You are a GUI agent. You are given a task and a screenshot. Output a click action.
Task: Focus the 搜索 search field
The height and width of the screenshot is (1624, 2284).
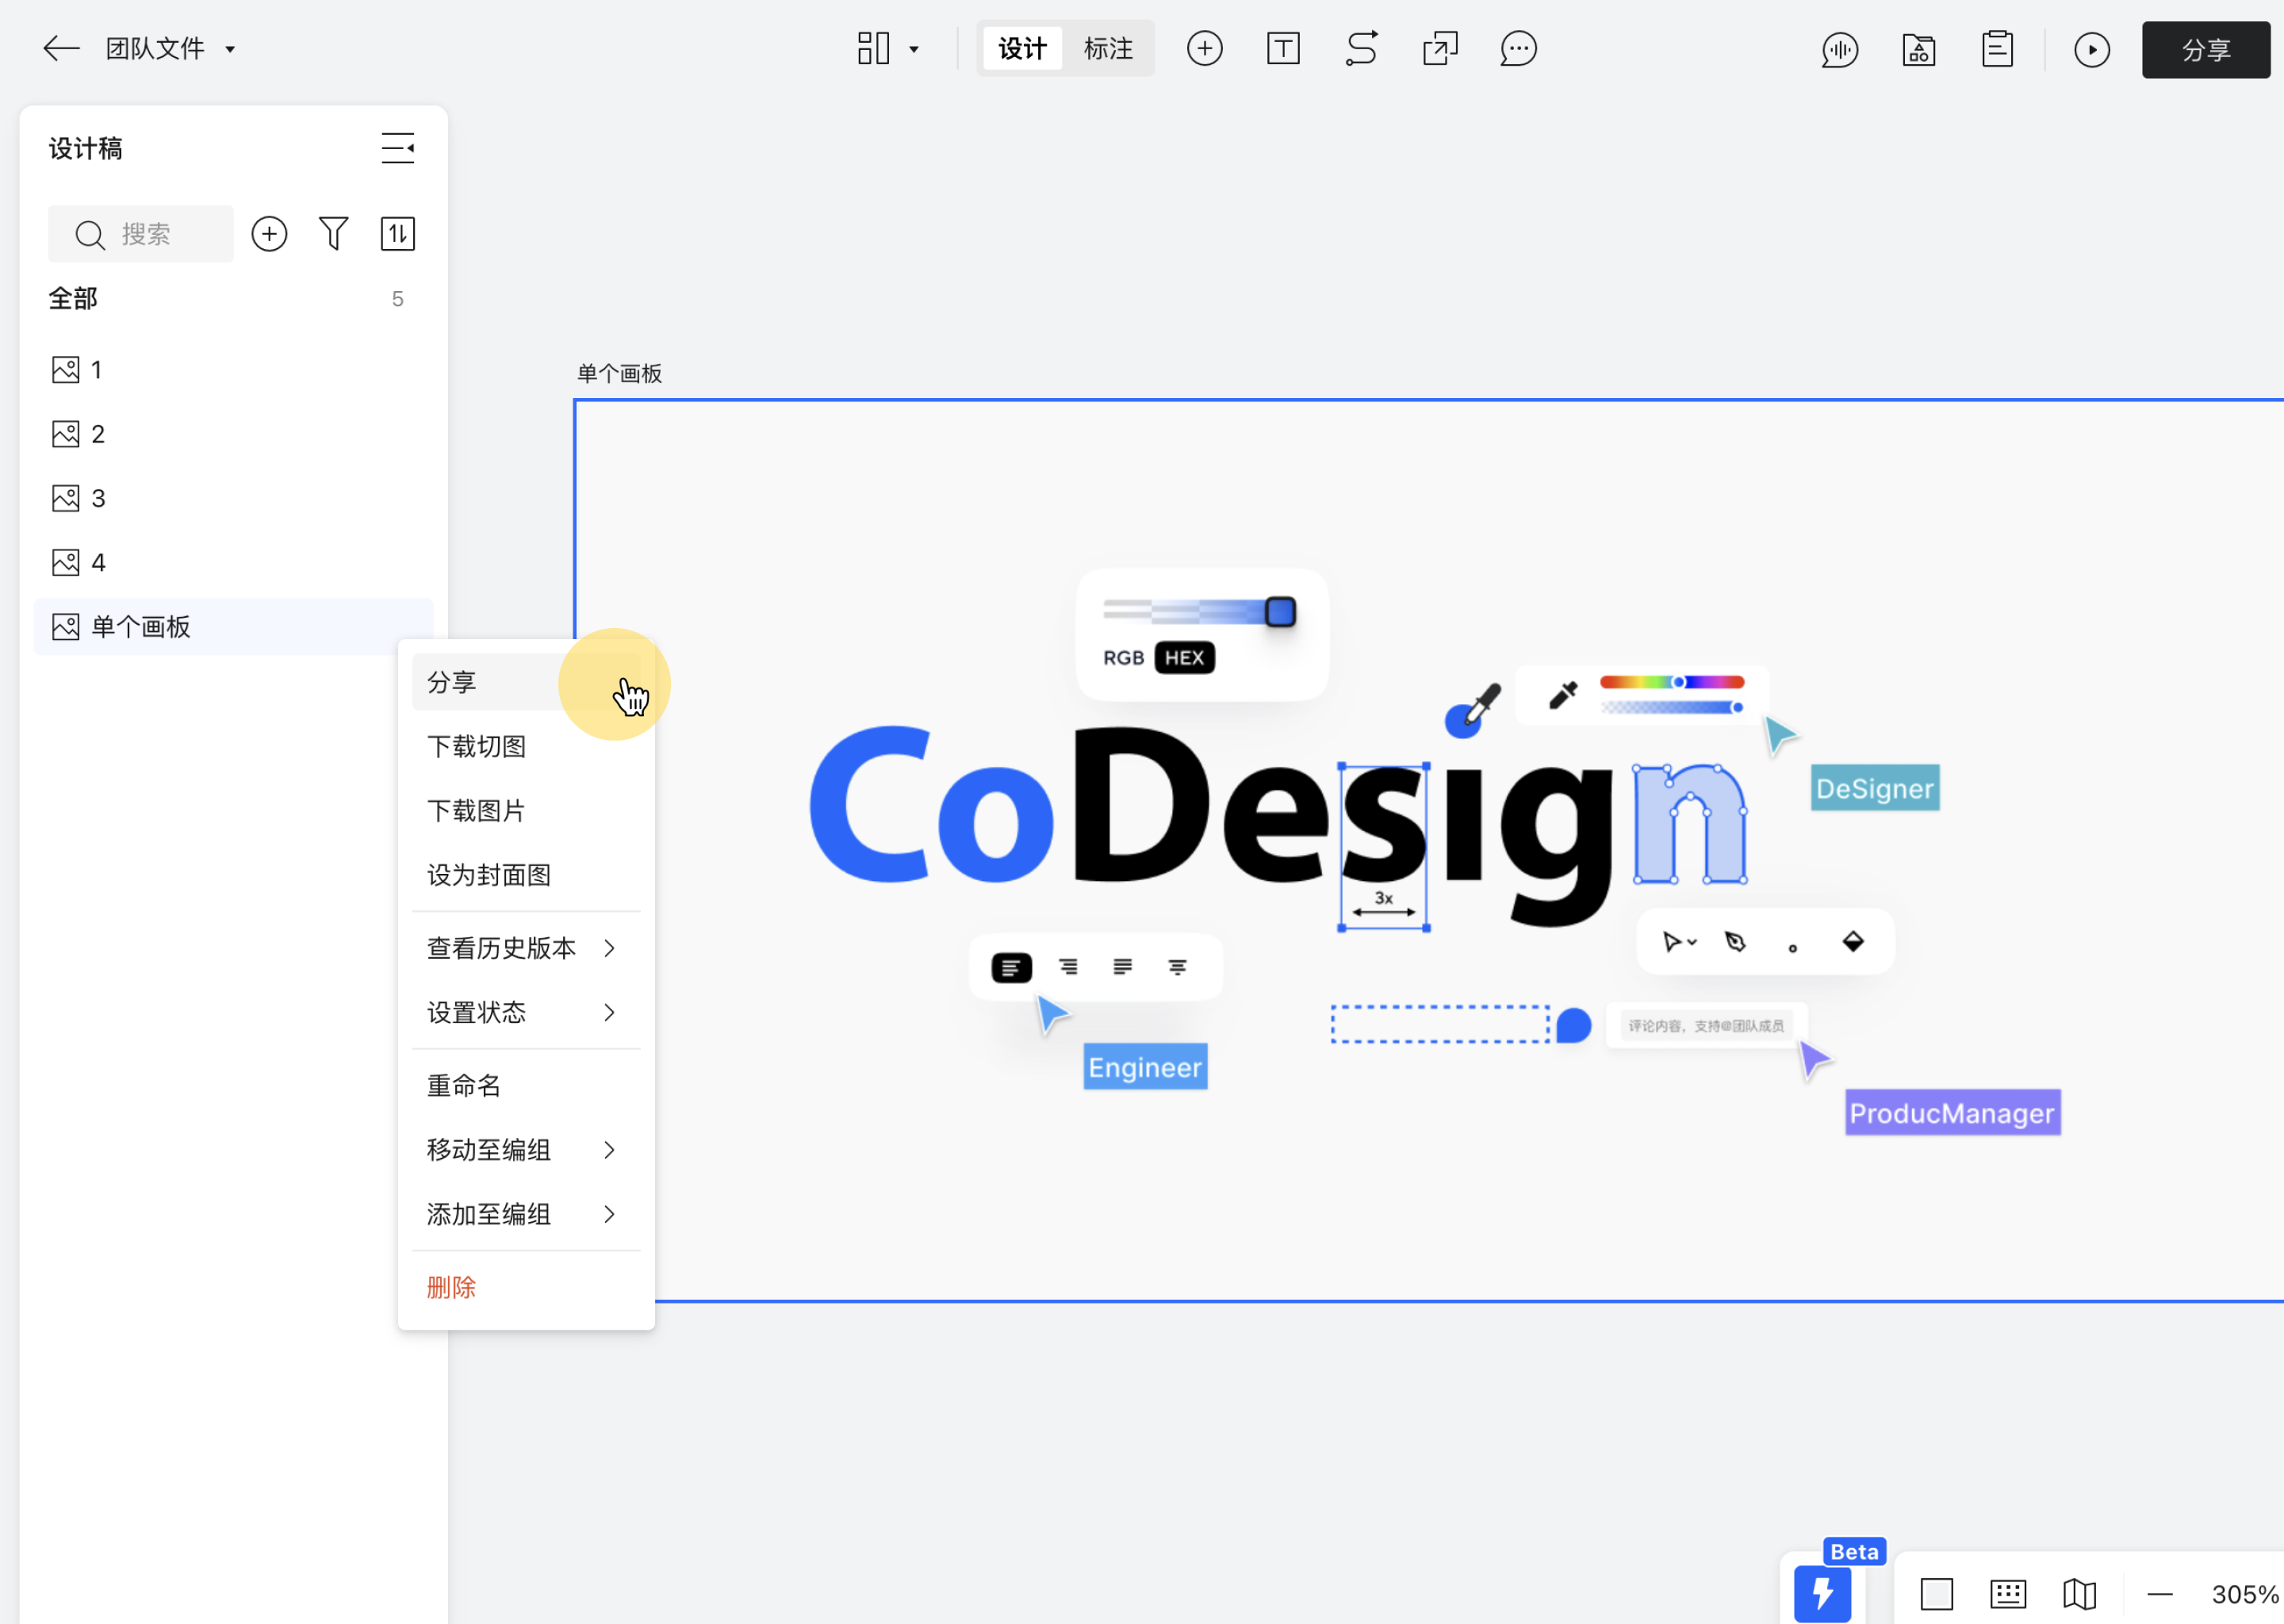tap(141, 234)
